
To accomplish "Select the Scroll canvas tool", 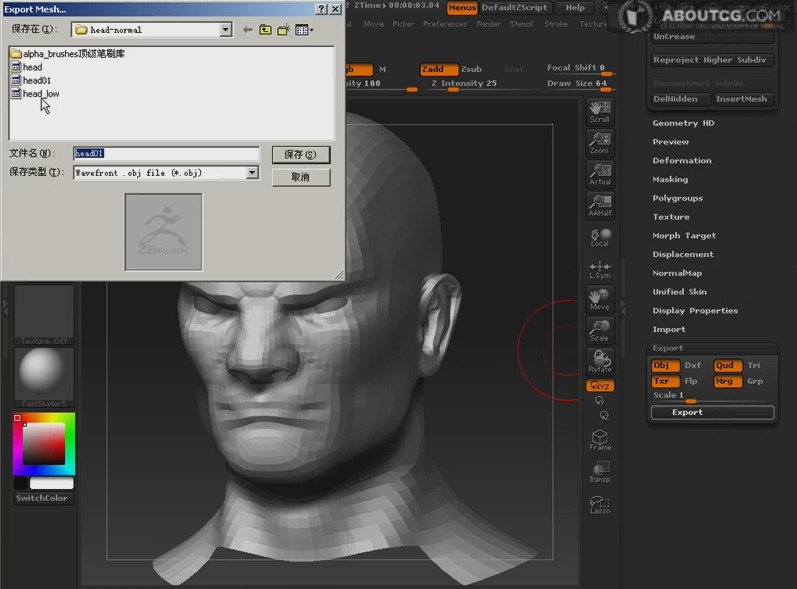I will pos(600,112).
